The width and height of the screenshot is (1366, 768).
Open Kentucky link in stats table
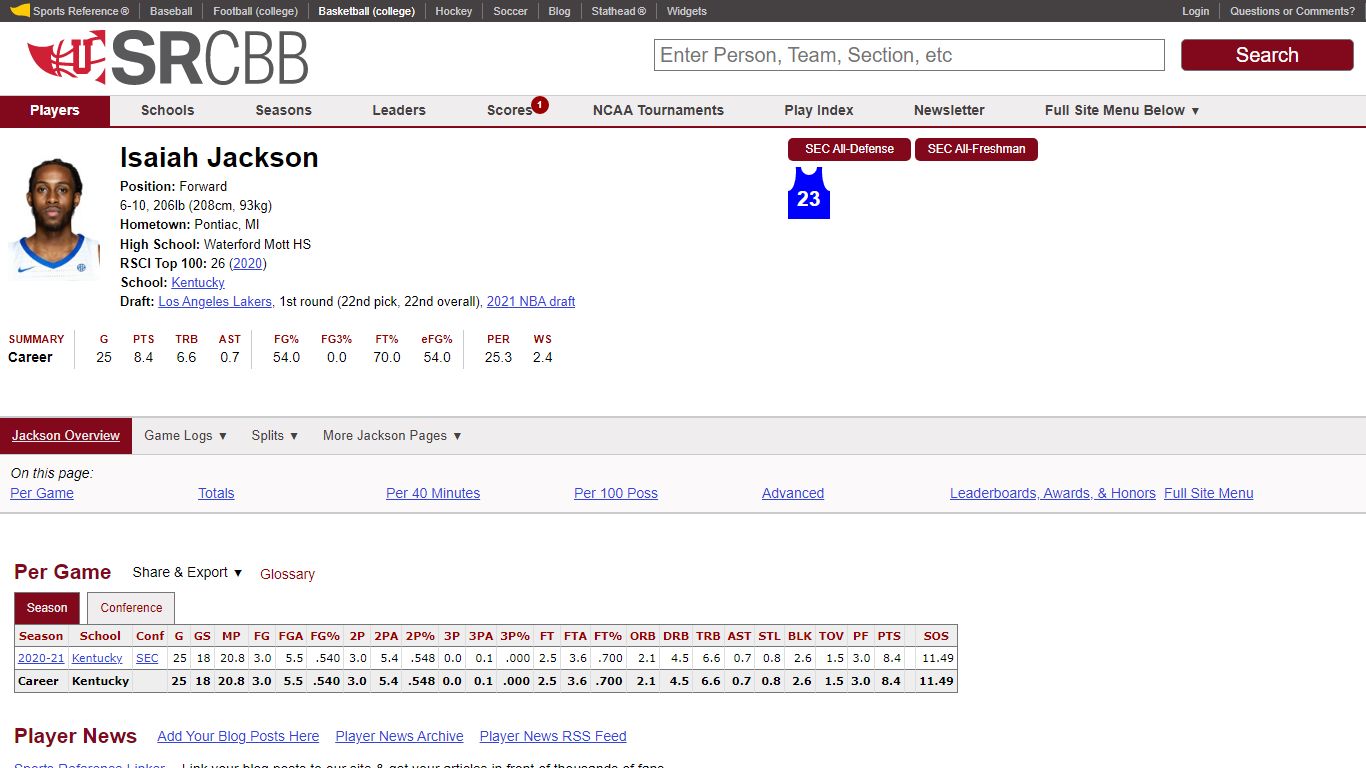[97, 658]
